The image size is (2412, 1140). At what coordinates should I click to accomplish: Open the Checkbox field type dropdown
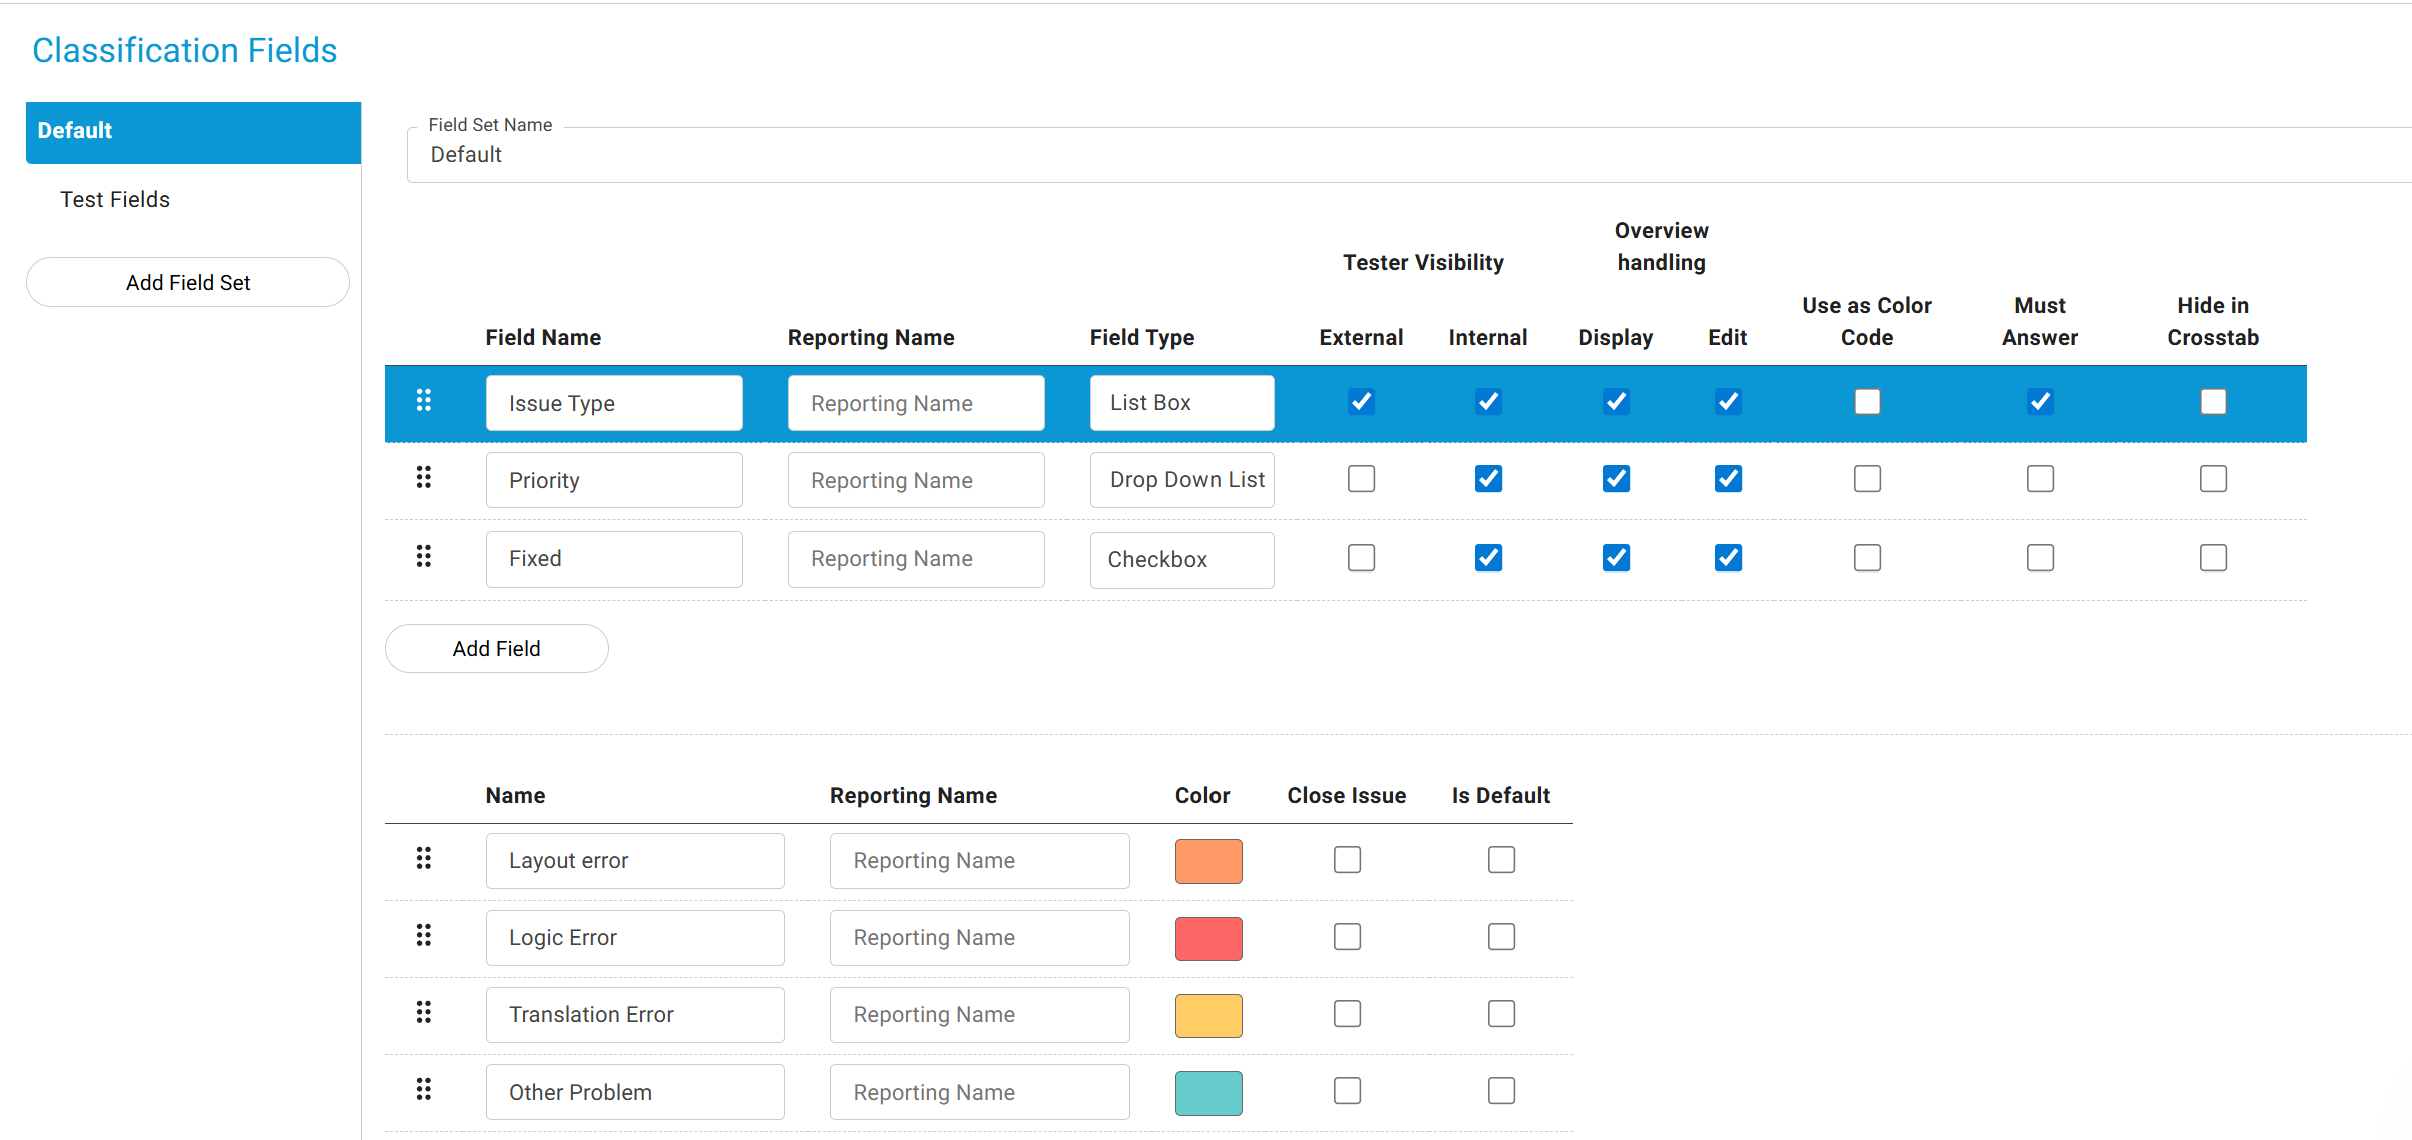click(1181, 559)
